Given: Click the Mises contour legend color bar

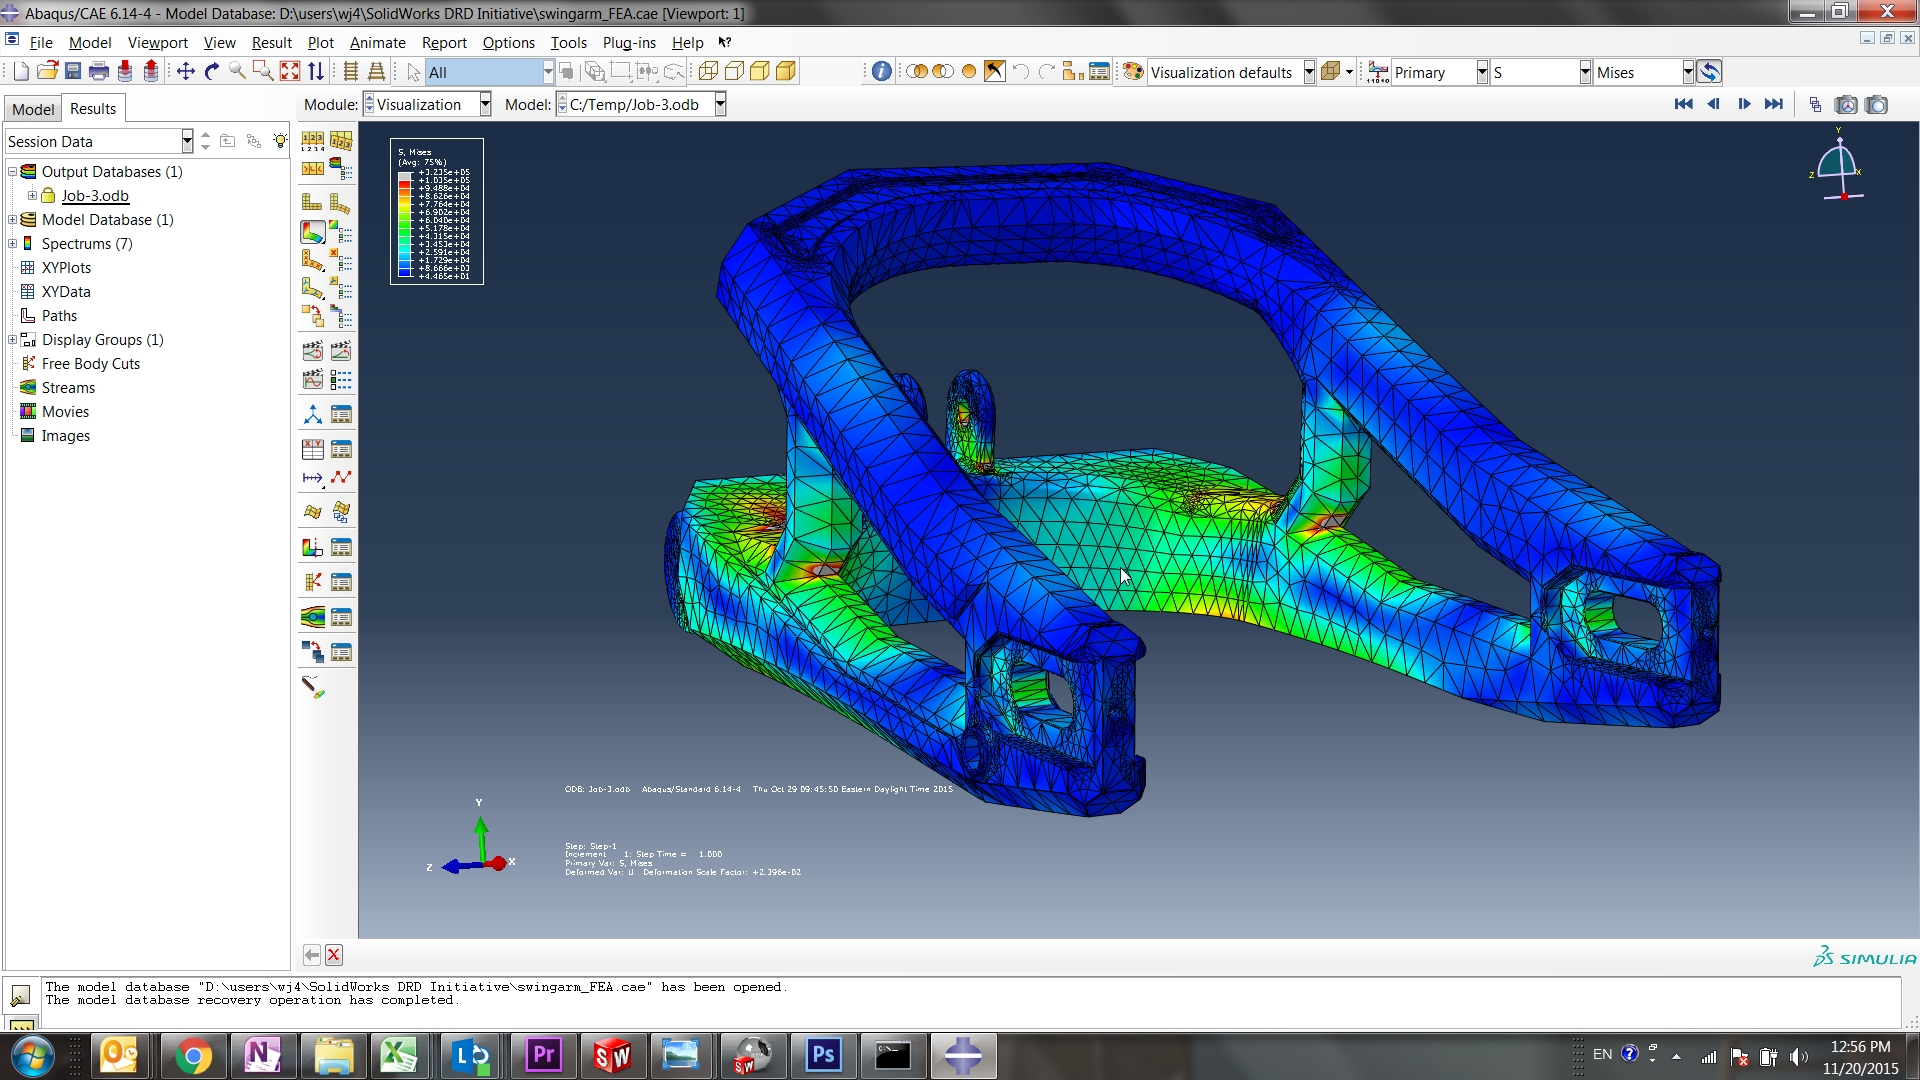Looking at the screenshot, I should tap(405, 224).
